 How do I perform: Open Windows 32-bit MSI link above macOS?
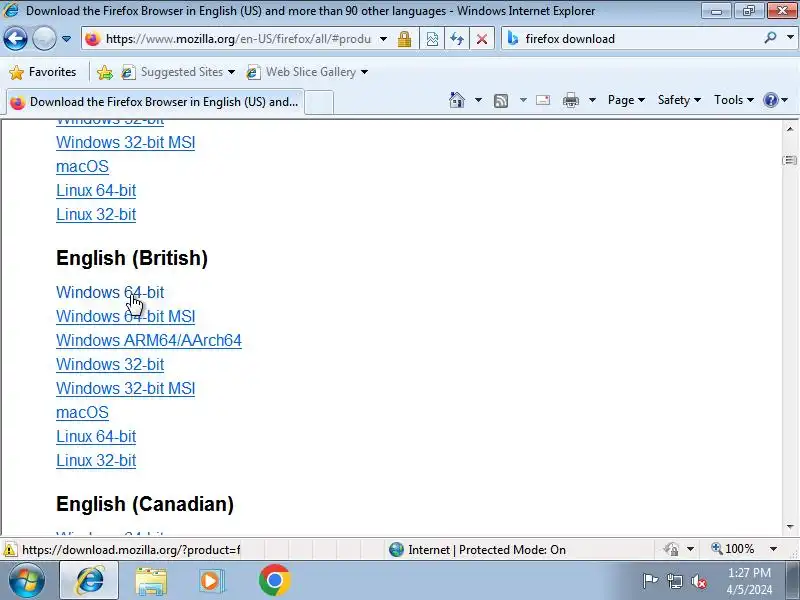point(126,142)
